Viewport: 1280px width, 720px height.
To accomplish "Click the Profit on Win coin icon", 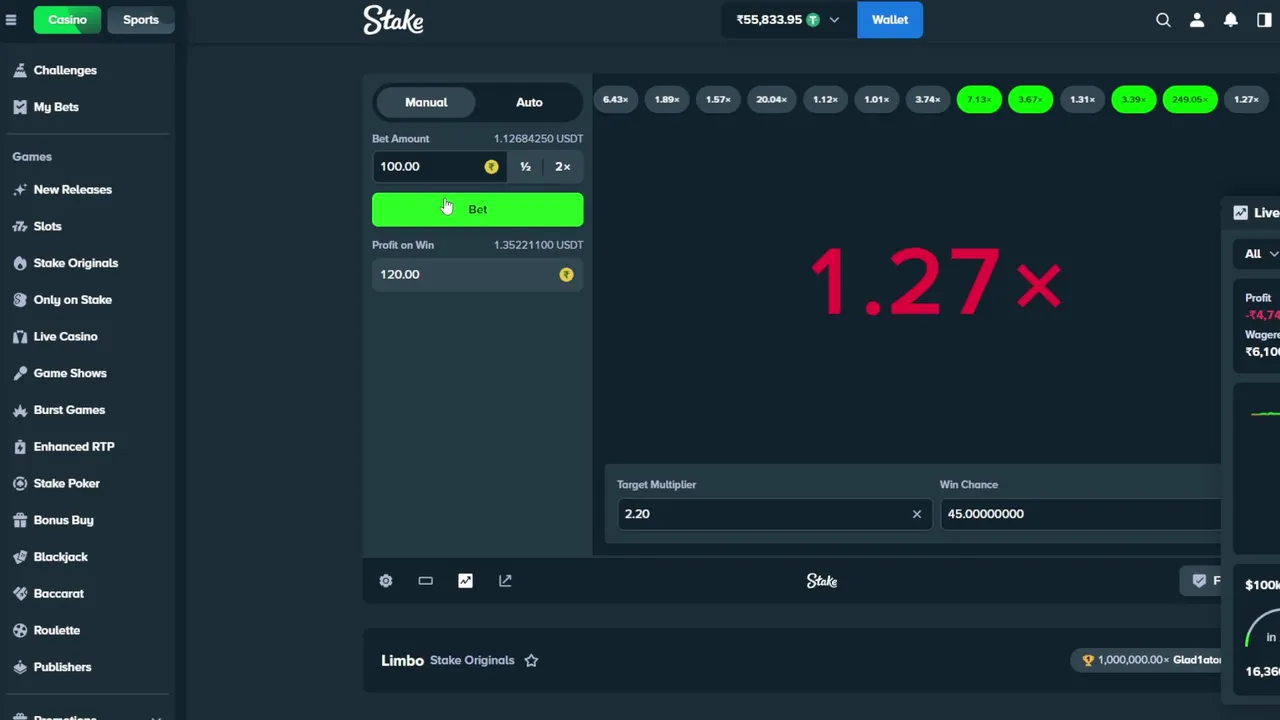I will (x=566, y=275).
